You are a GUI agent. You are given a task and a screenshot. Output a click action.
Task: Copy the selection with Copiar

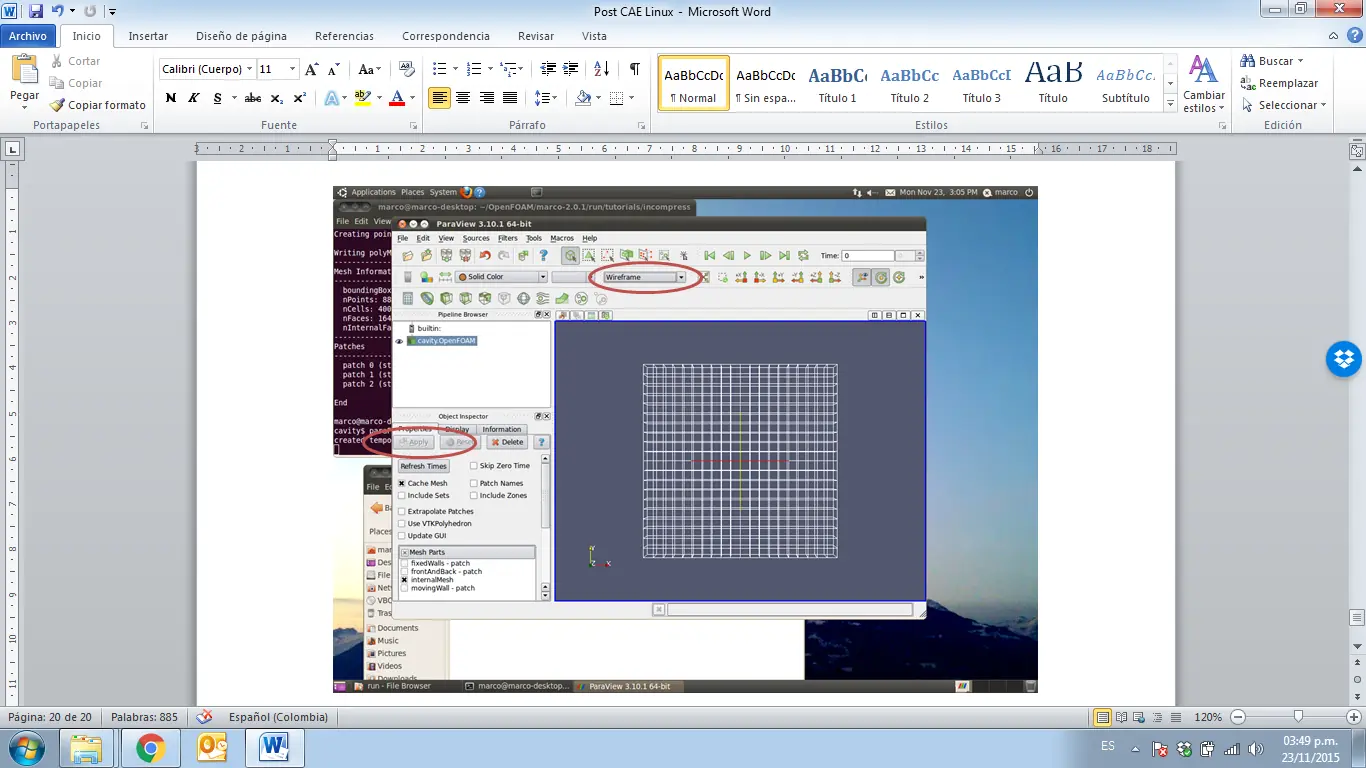click(x=75, y=83)
